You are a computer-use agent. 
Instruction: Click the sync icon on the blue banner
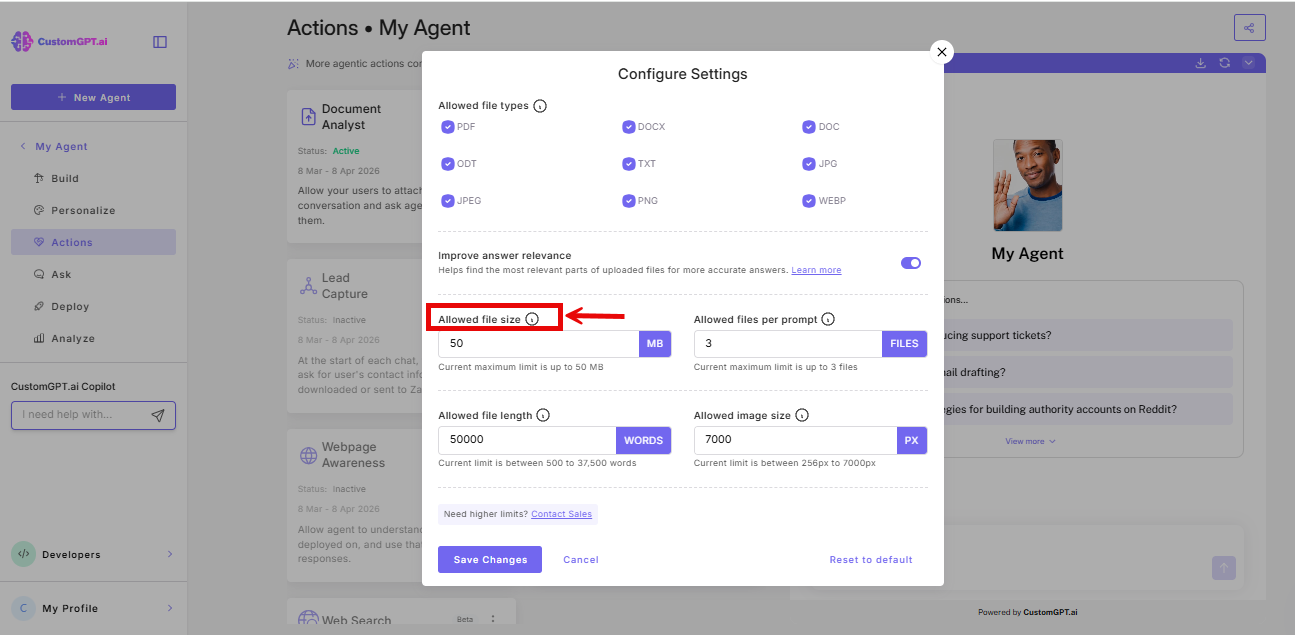(1224, 62)
